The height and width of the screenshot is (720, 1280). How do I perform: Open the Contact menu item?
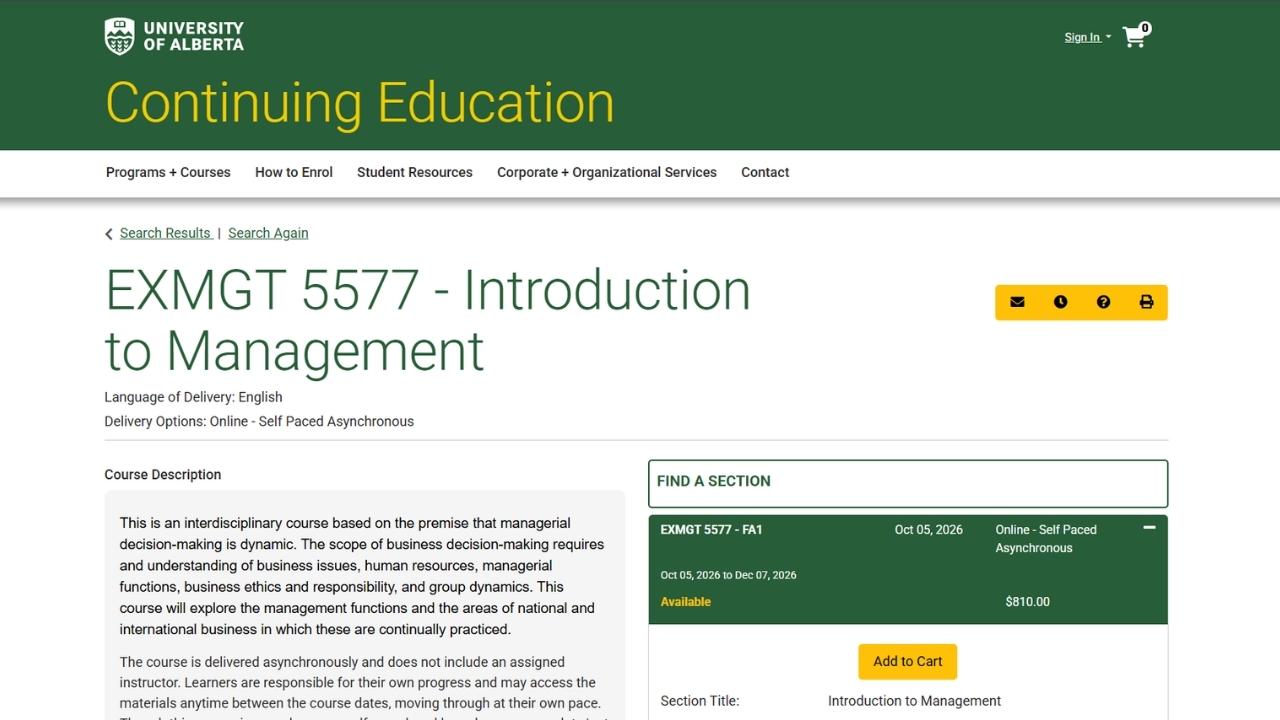765,172
